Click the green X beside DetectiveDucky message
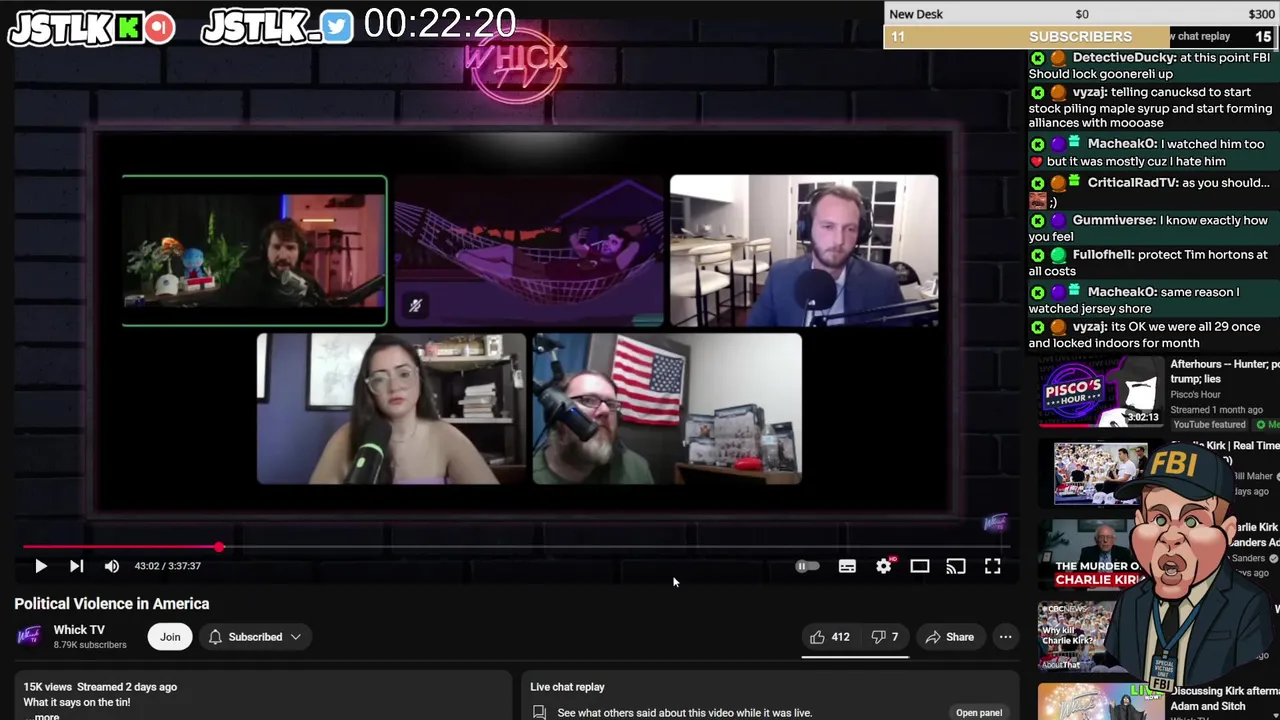 point(1037,59)
